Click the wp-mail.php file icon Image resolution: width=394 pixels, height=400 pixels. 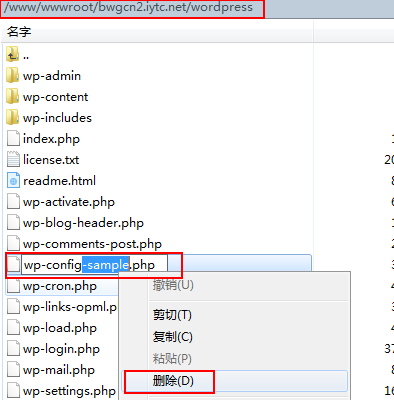click(x=13, y=370)
